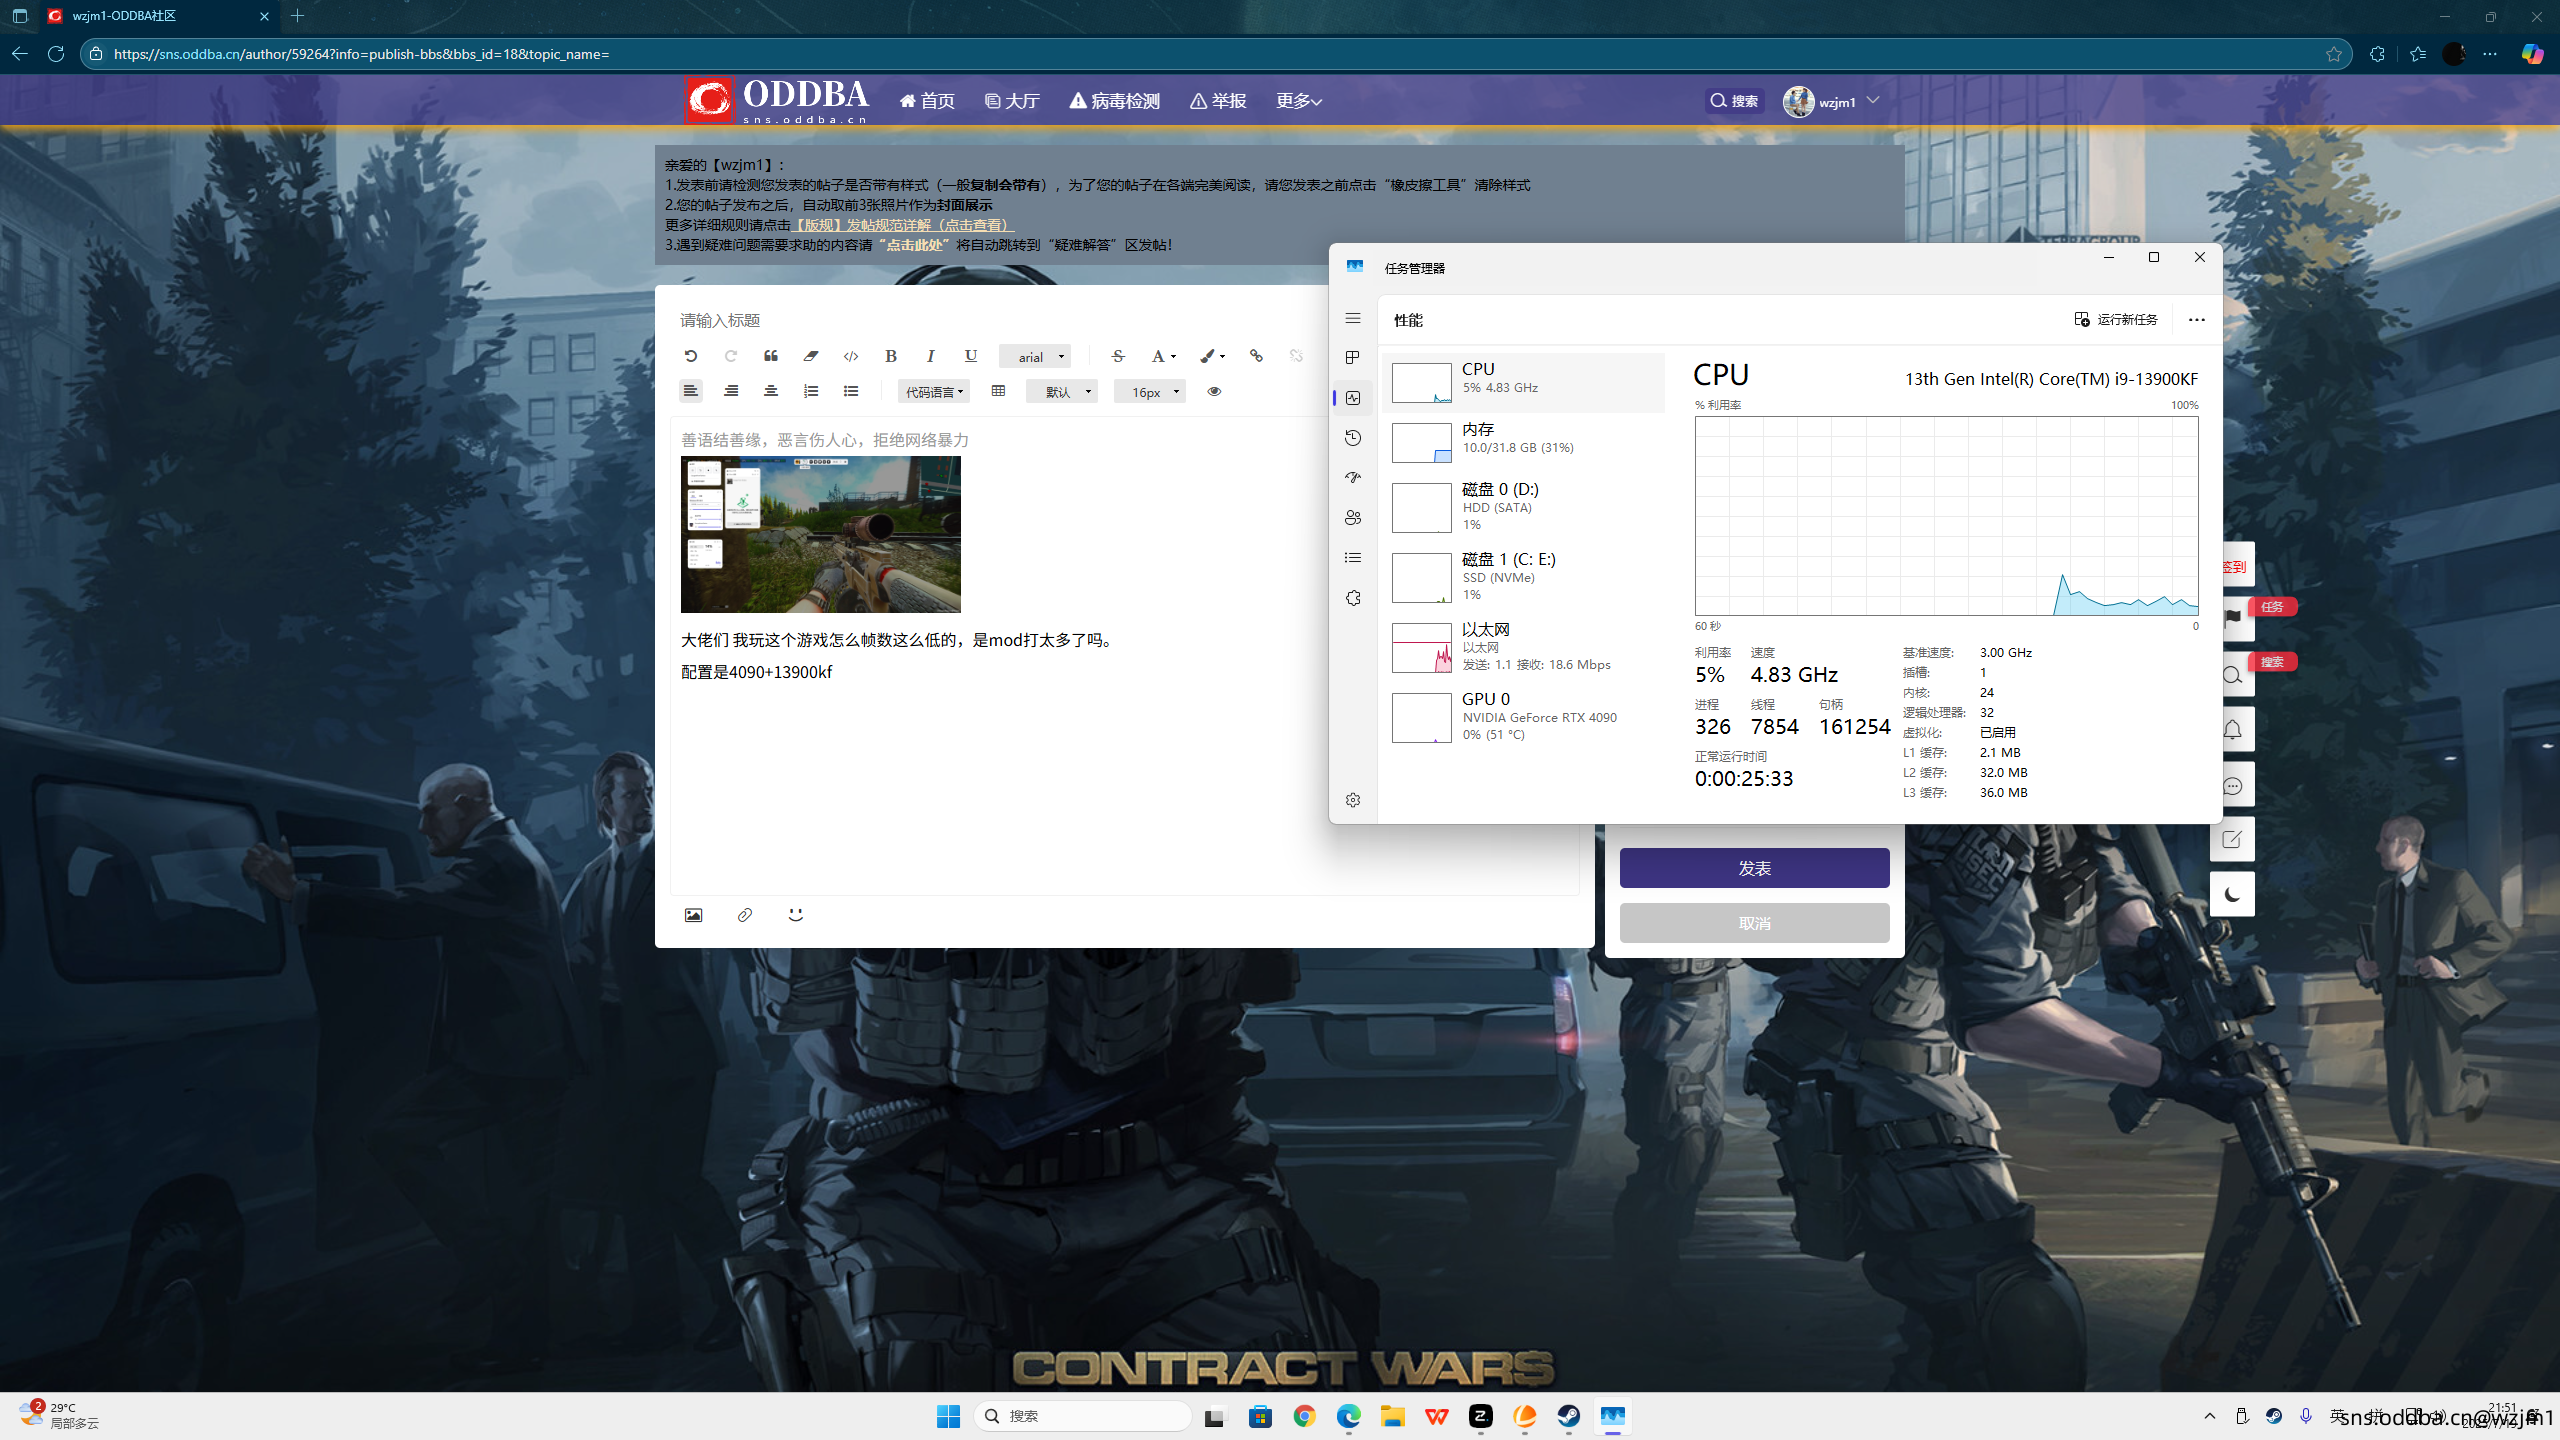The image size is (2560, 1440).
Task: Click the 点击此处 help link
Action: coord(914,245)
